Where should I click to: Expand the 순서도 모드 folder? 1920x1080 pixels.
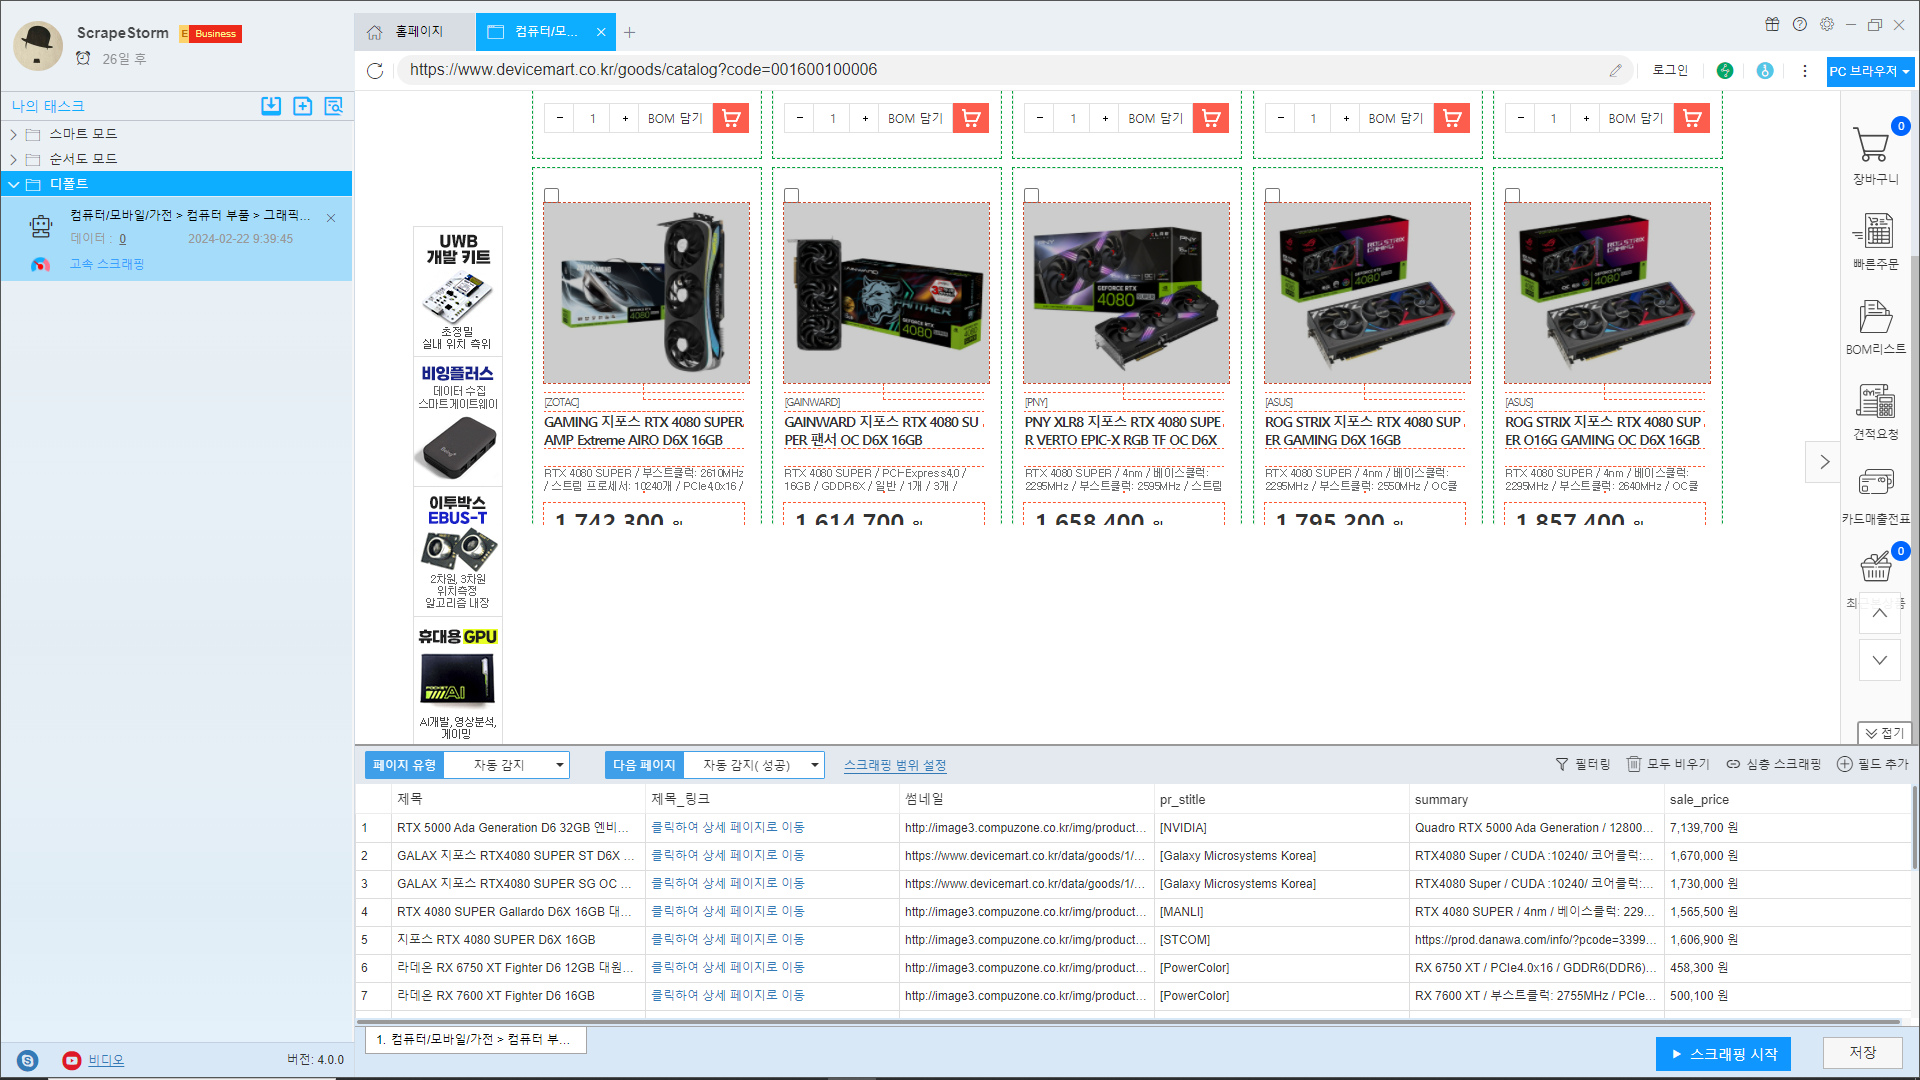pyautogui.click(x=13, y=159)
